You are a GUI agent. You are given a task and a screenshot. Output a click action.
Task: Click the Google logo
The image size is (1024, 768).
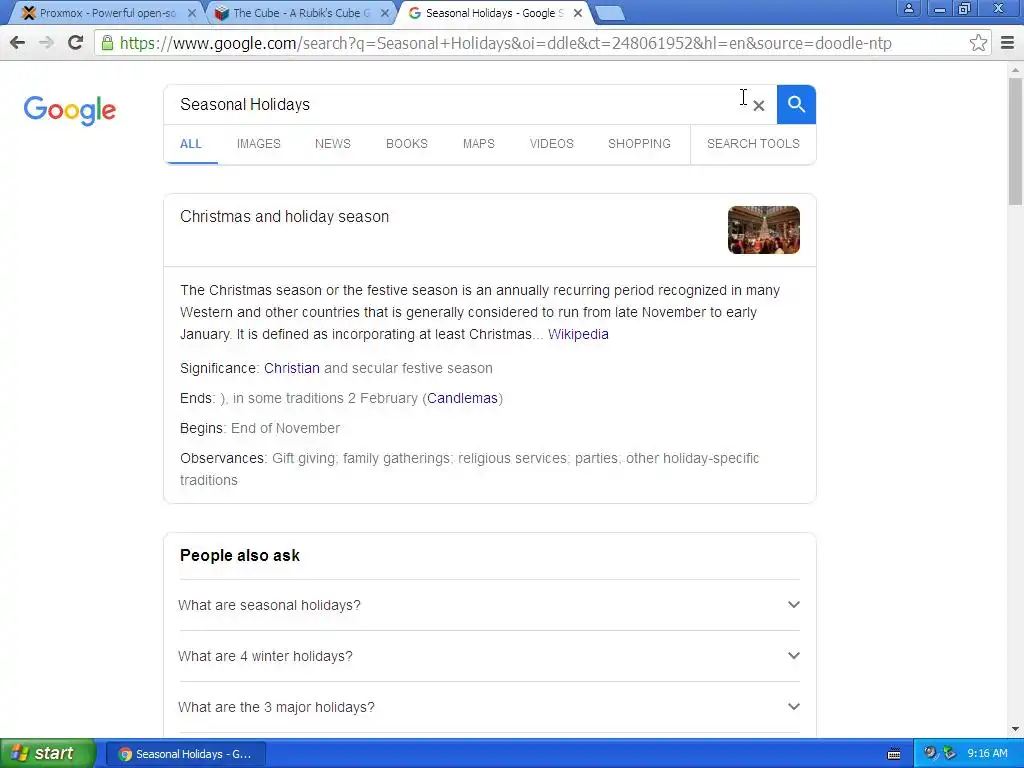point(69,110)
